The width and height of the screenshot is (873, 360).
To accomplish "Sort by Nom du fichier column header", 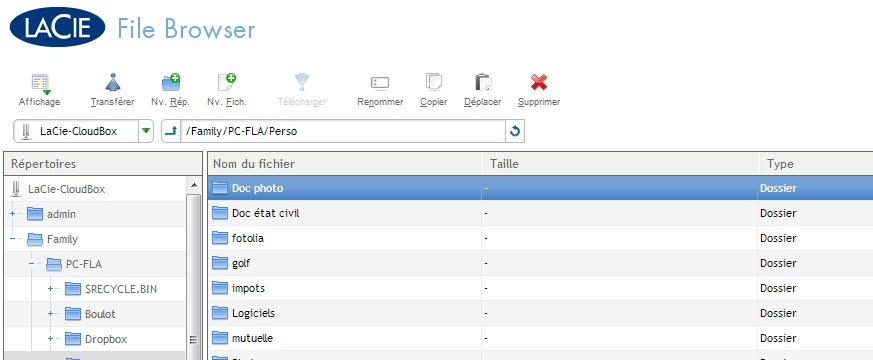I will click(345, 164).
